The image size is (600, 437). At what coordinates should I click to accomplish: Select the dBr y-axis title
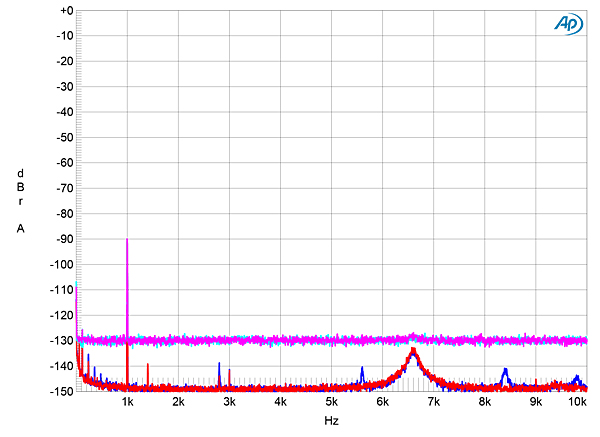tap(21, 187)
